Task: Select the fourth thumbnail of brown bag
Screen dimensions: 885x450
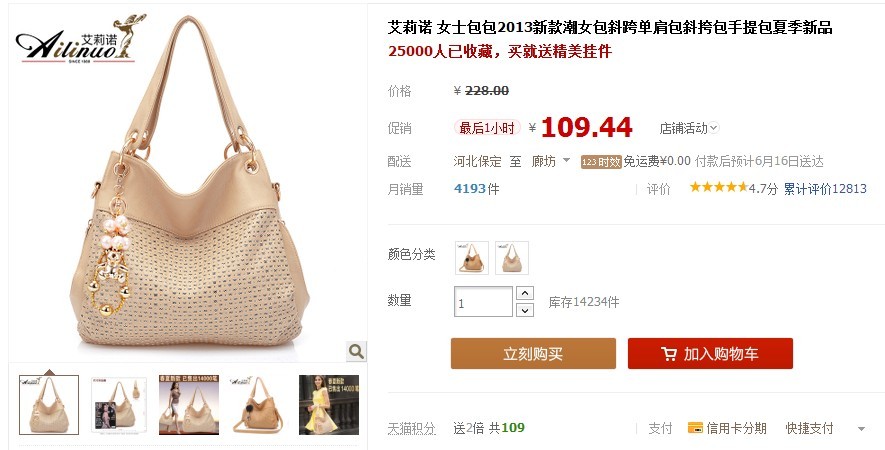Action: (258, 405)
